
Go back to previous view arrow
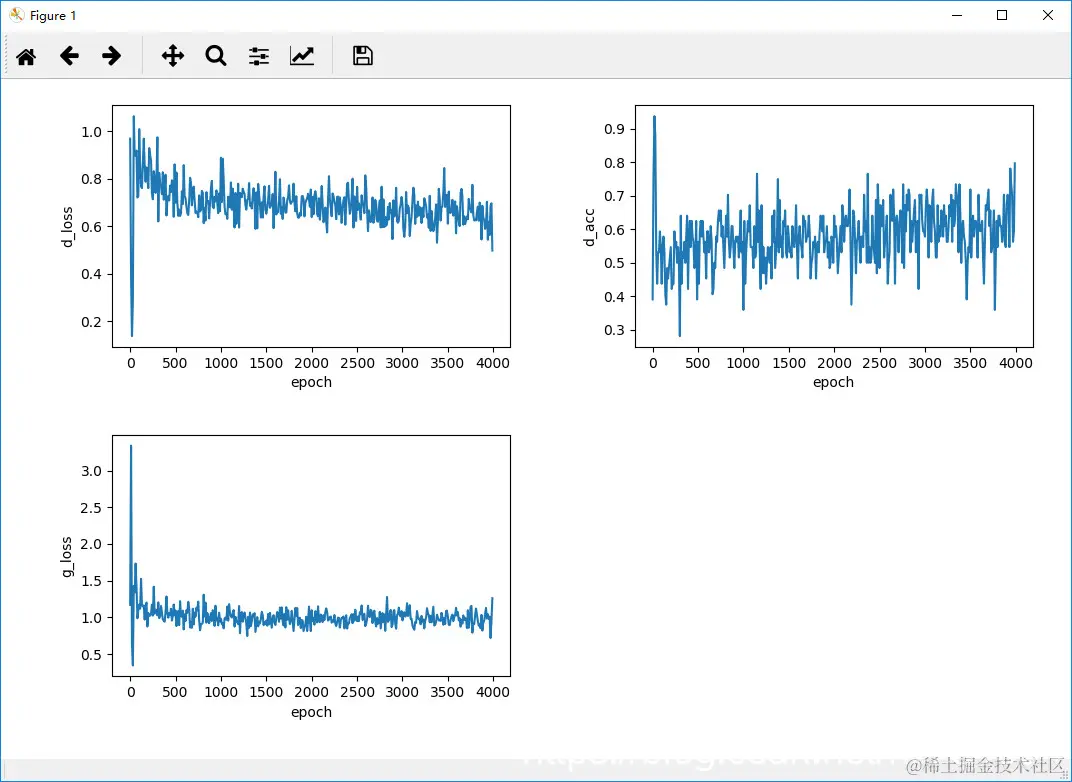click(x=69, y=56)
